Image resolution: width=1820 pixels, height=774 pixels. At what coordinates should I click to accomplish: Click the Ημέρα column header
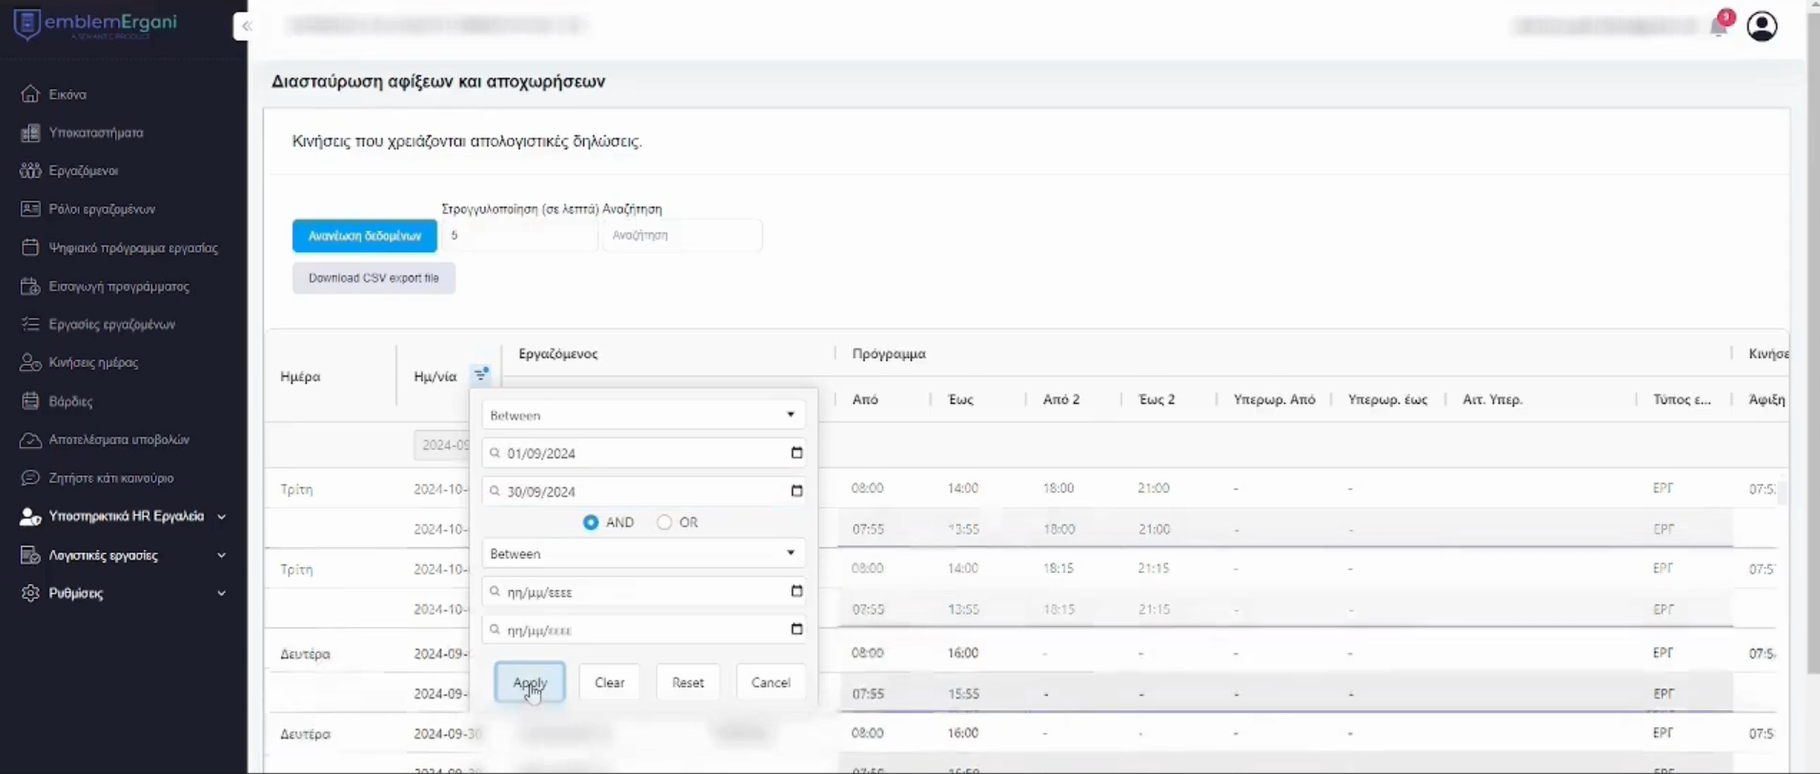click(x=300, y=377)
